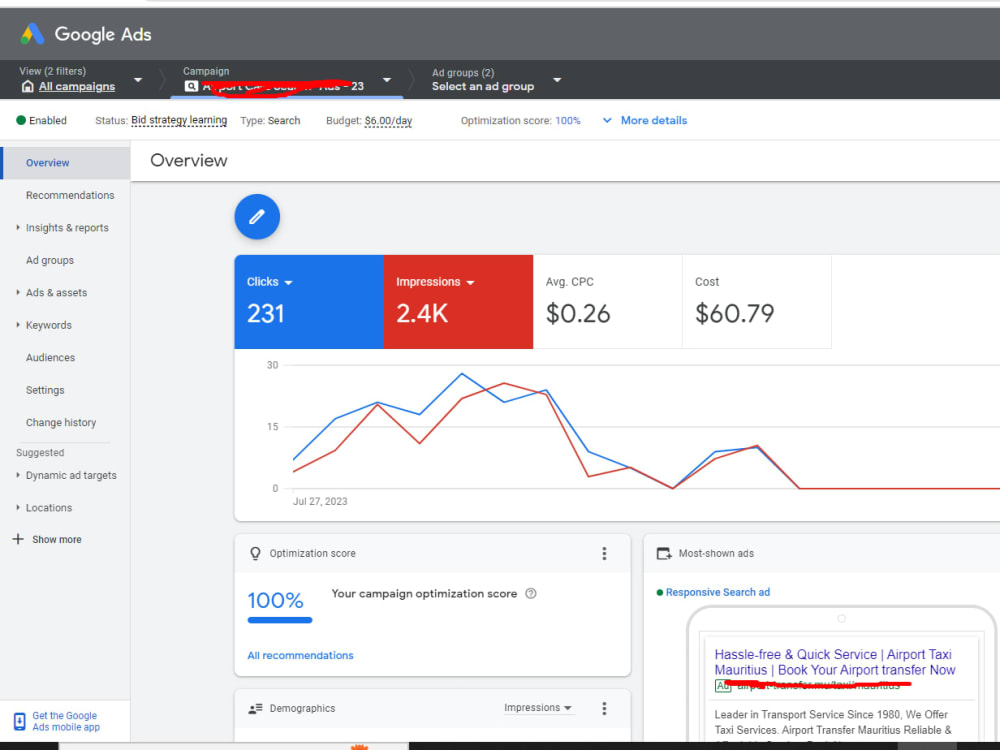Click the large 100% score in Optimization card
This screenshot has height=750, width=1000.
276,600
